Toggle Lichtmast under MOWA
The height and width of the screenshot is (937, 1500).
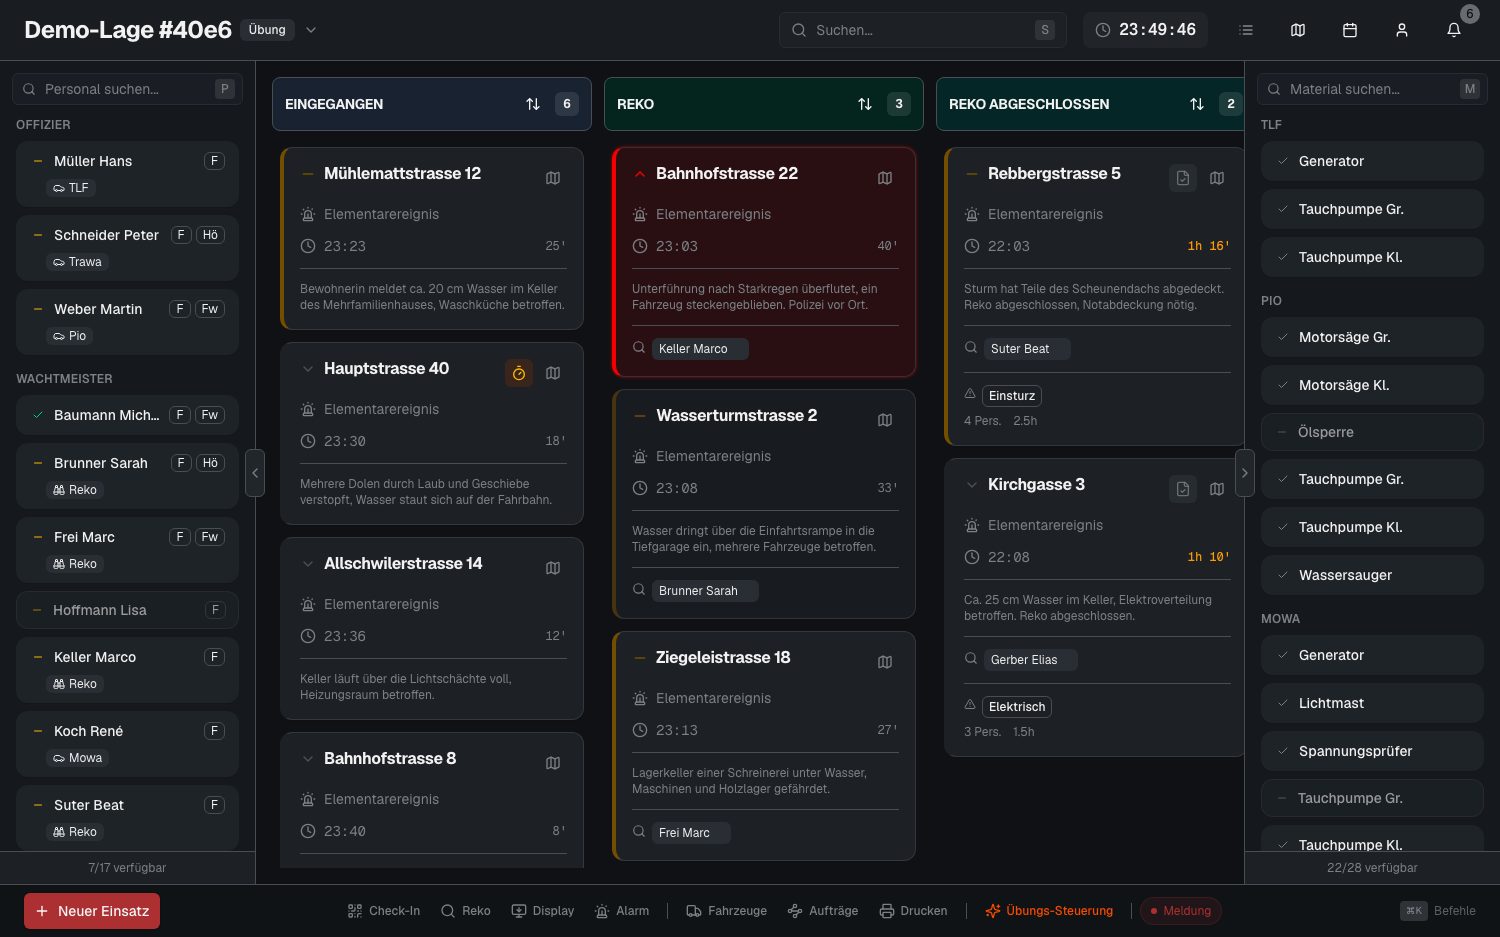(x=1371, y=703)
